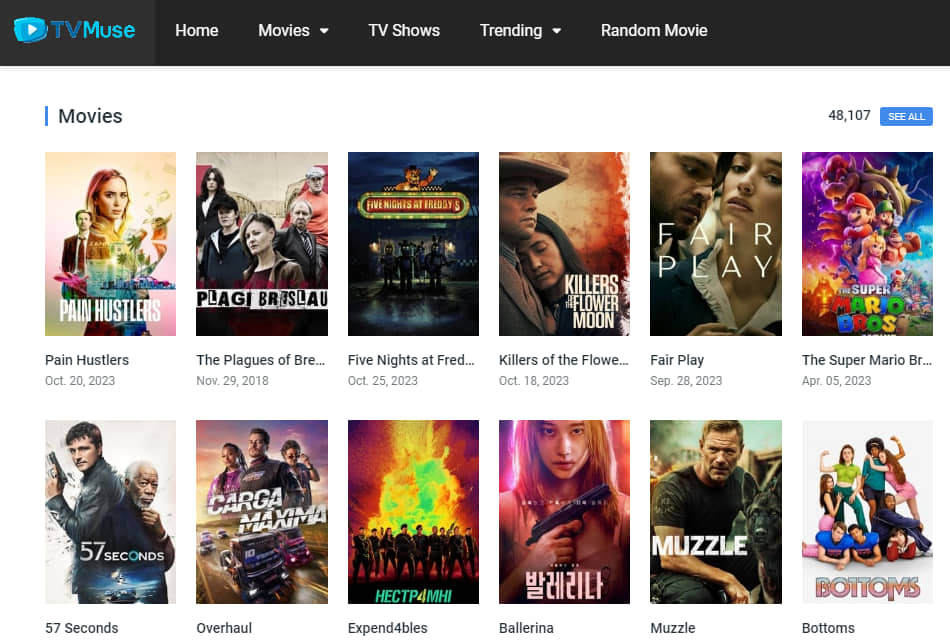Click the Bottoms title link

coord(828,628)
